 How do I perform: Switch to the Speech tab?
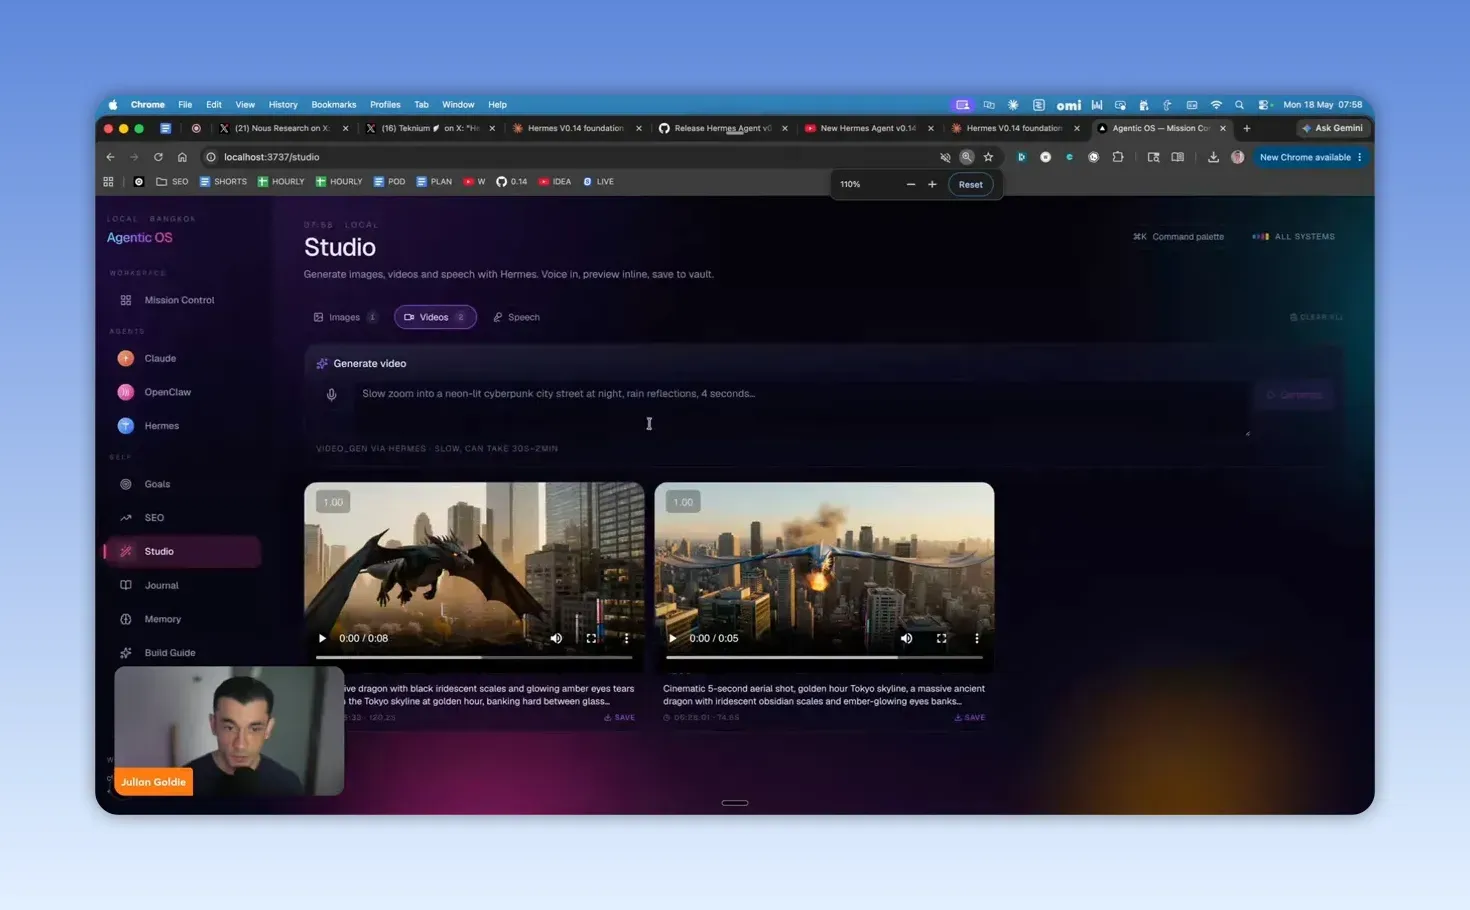pos(517,317)
